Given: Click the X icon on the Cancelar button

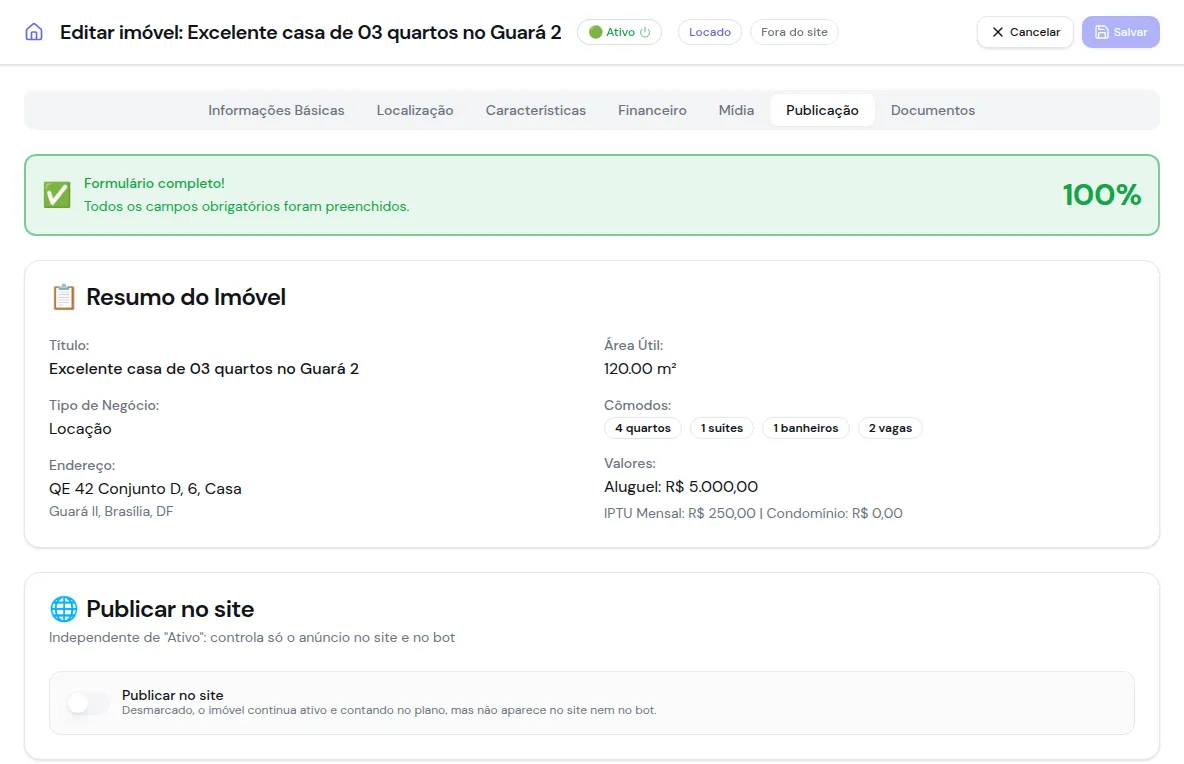Looking at the screenshot, I should (x=997, y=32).
